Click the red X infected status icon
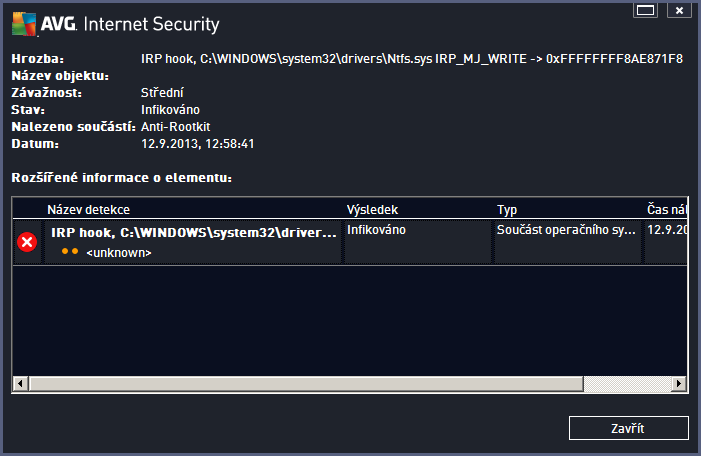701x456 pixels. [x=28, y=242]
